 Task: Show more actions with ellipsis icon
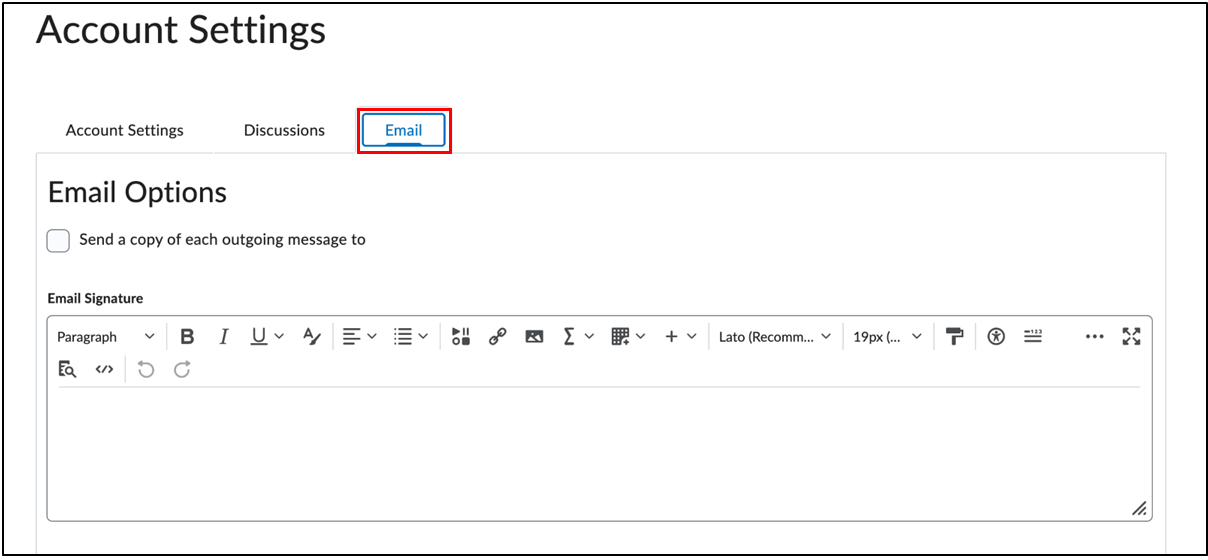click(x=1094, y=337)
